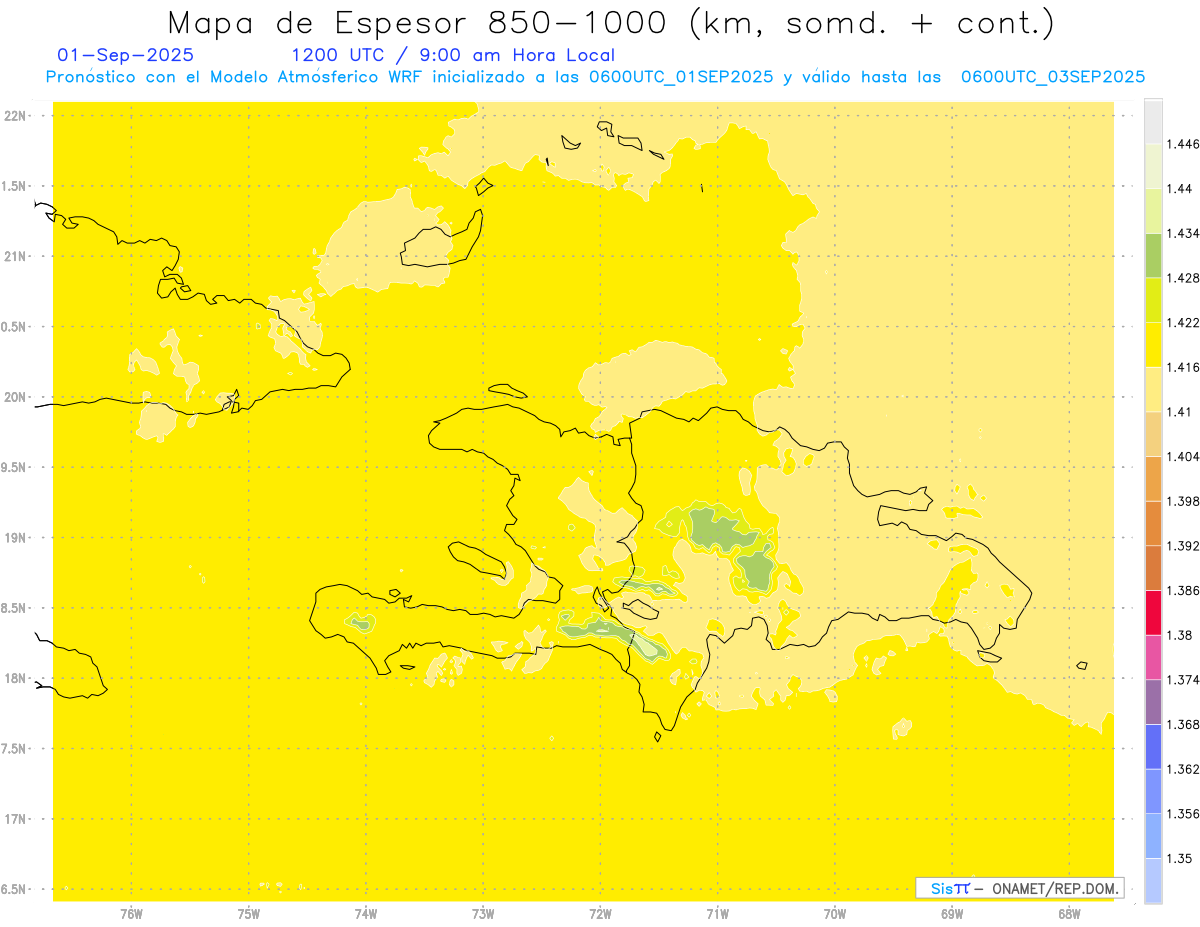Click the '73W' longitude label

pyautogui.click(x=483, y=914)
